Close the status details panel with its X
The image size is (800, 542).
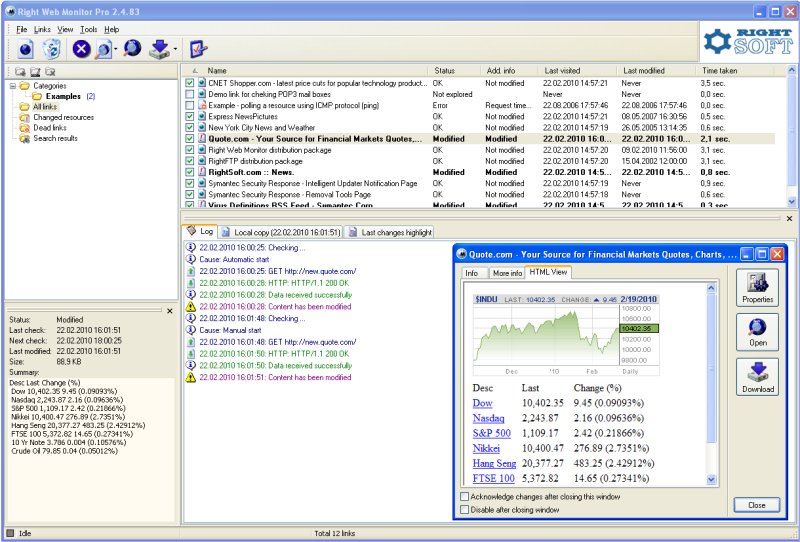pos(170,311)
